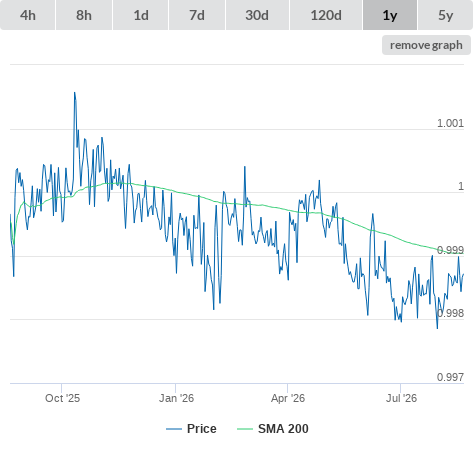Switch to the 8h time range
Image resolution: width=474 pixels, height=455 pixels.
84,15
